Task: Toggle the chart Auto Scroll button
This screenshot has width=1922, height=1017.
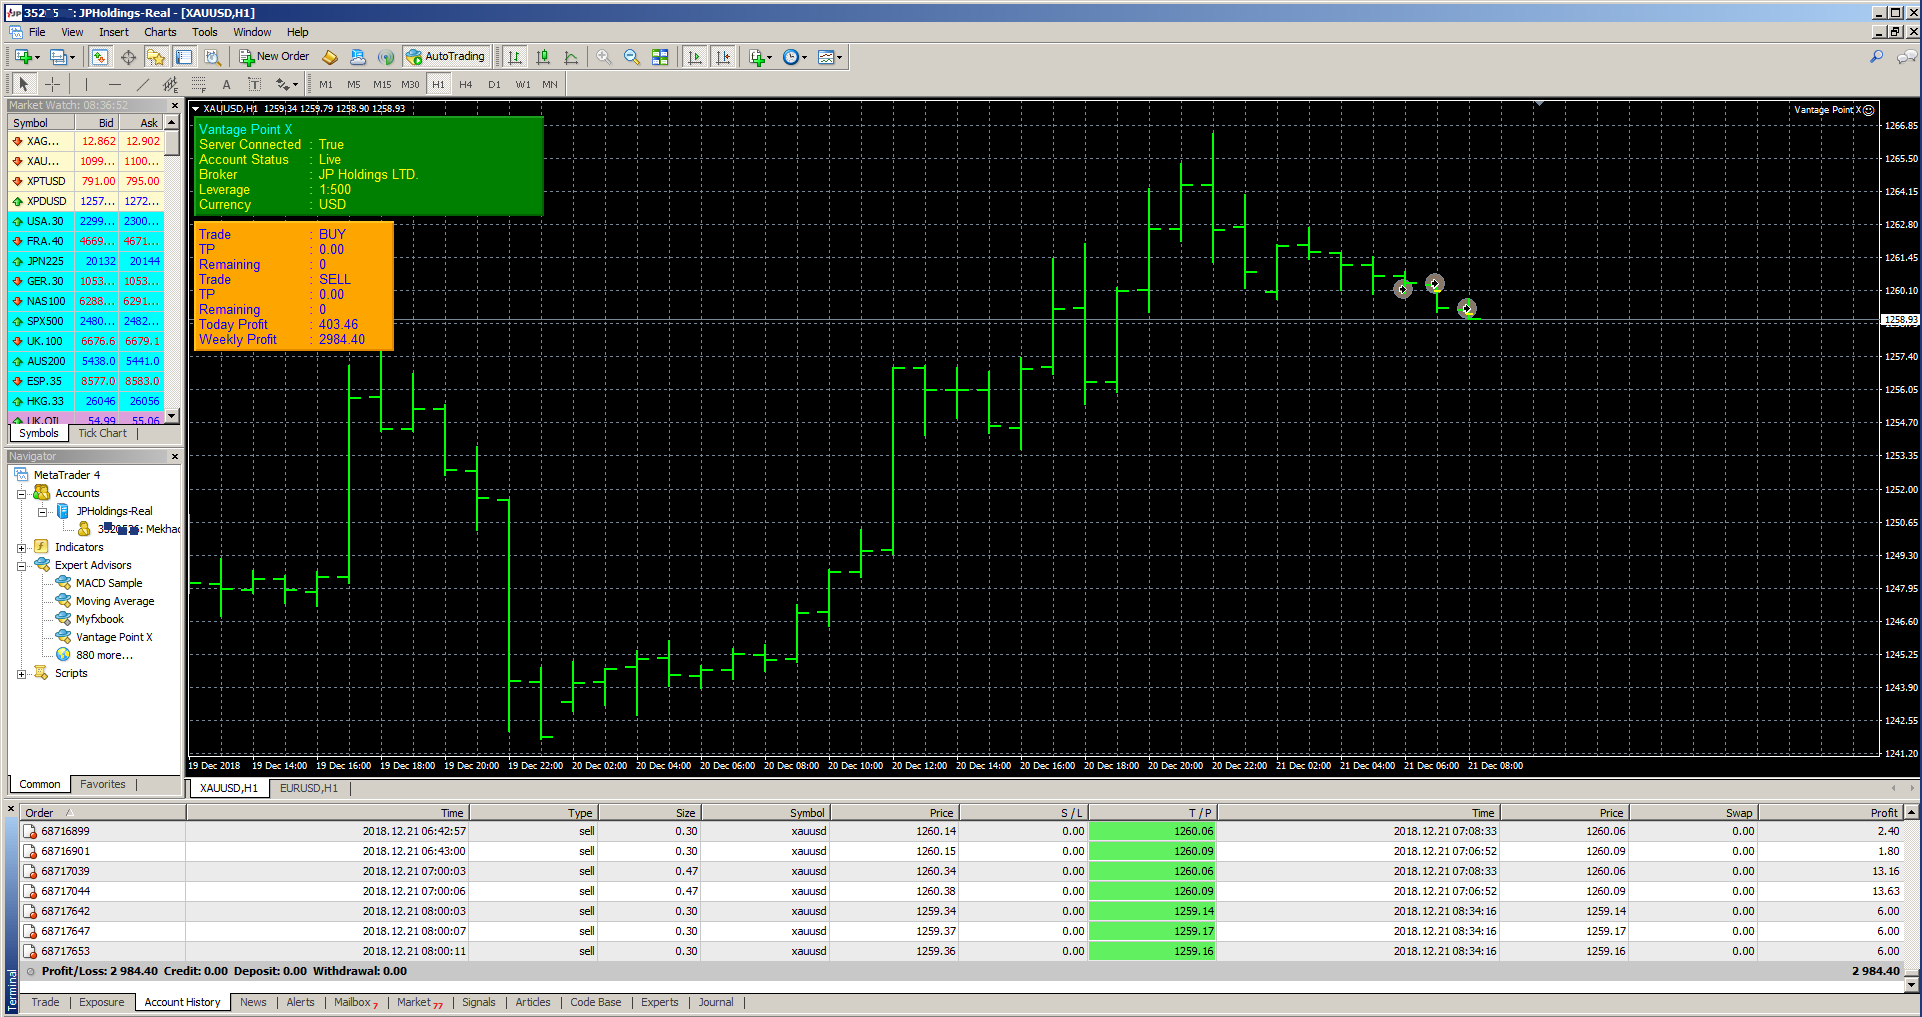Action: pos(695,57)
